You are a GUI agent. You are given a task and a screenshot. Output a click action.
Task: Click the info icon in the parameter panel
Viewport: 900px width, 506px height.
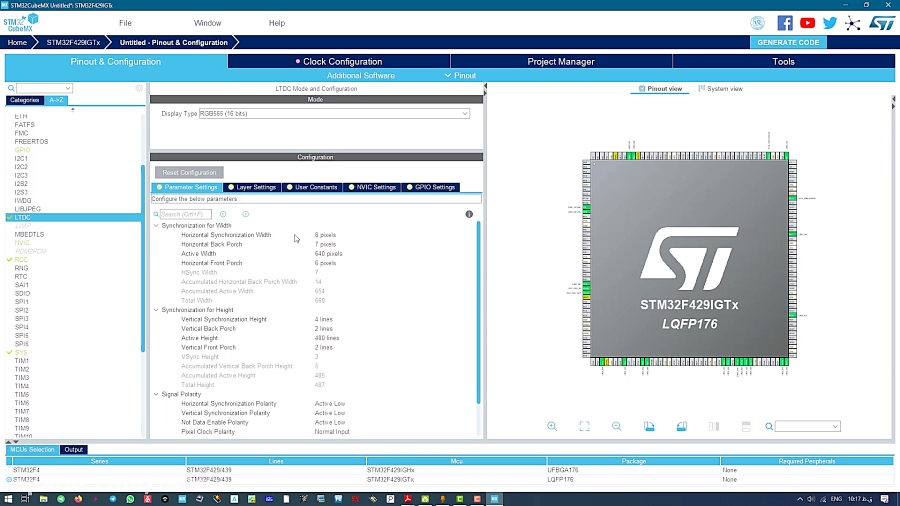[469, 214]
